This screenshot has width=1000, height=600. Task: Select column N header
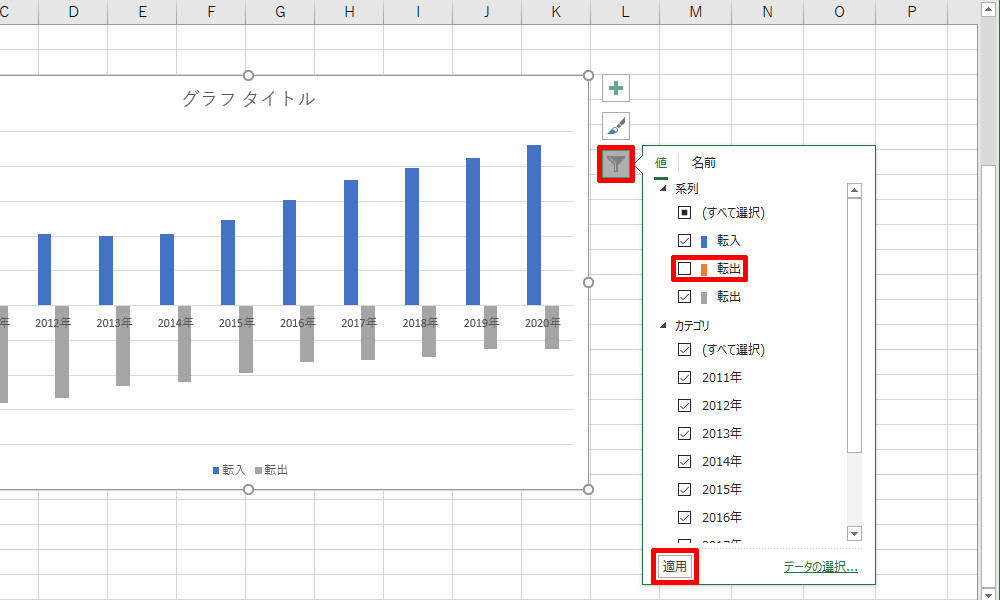[x=767, y=11]
